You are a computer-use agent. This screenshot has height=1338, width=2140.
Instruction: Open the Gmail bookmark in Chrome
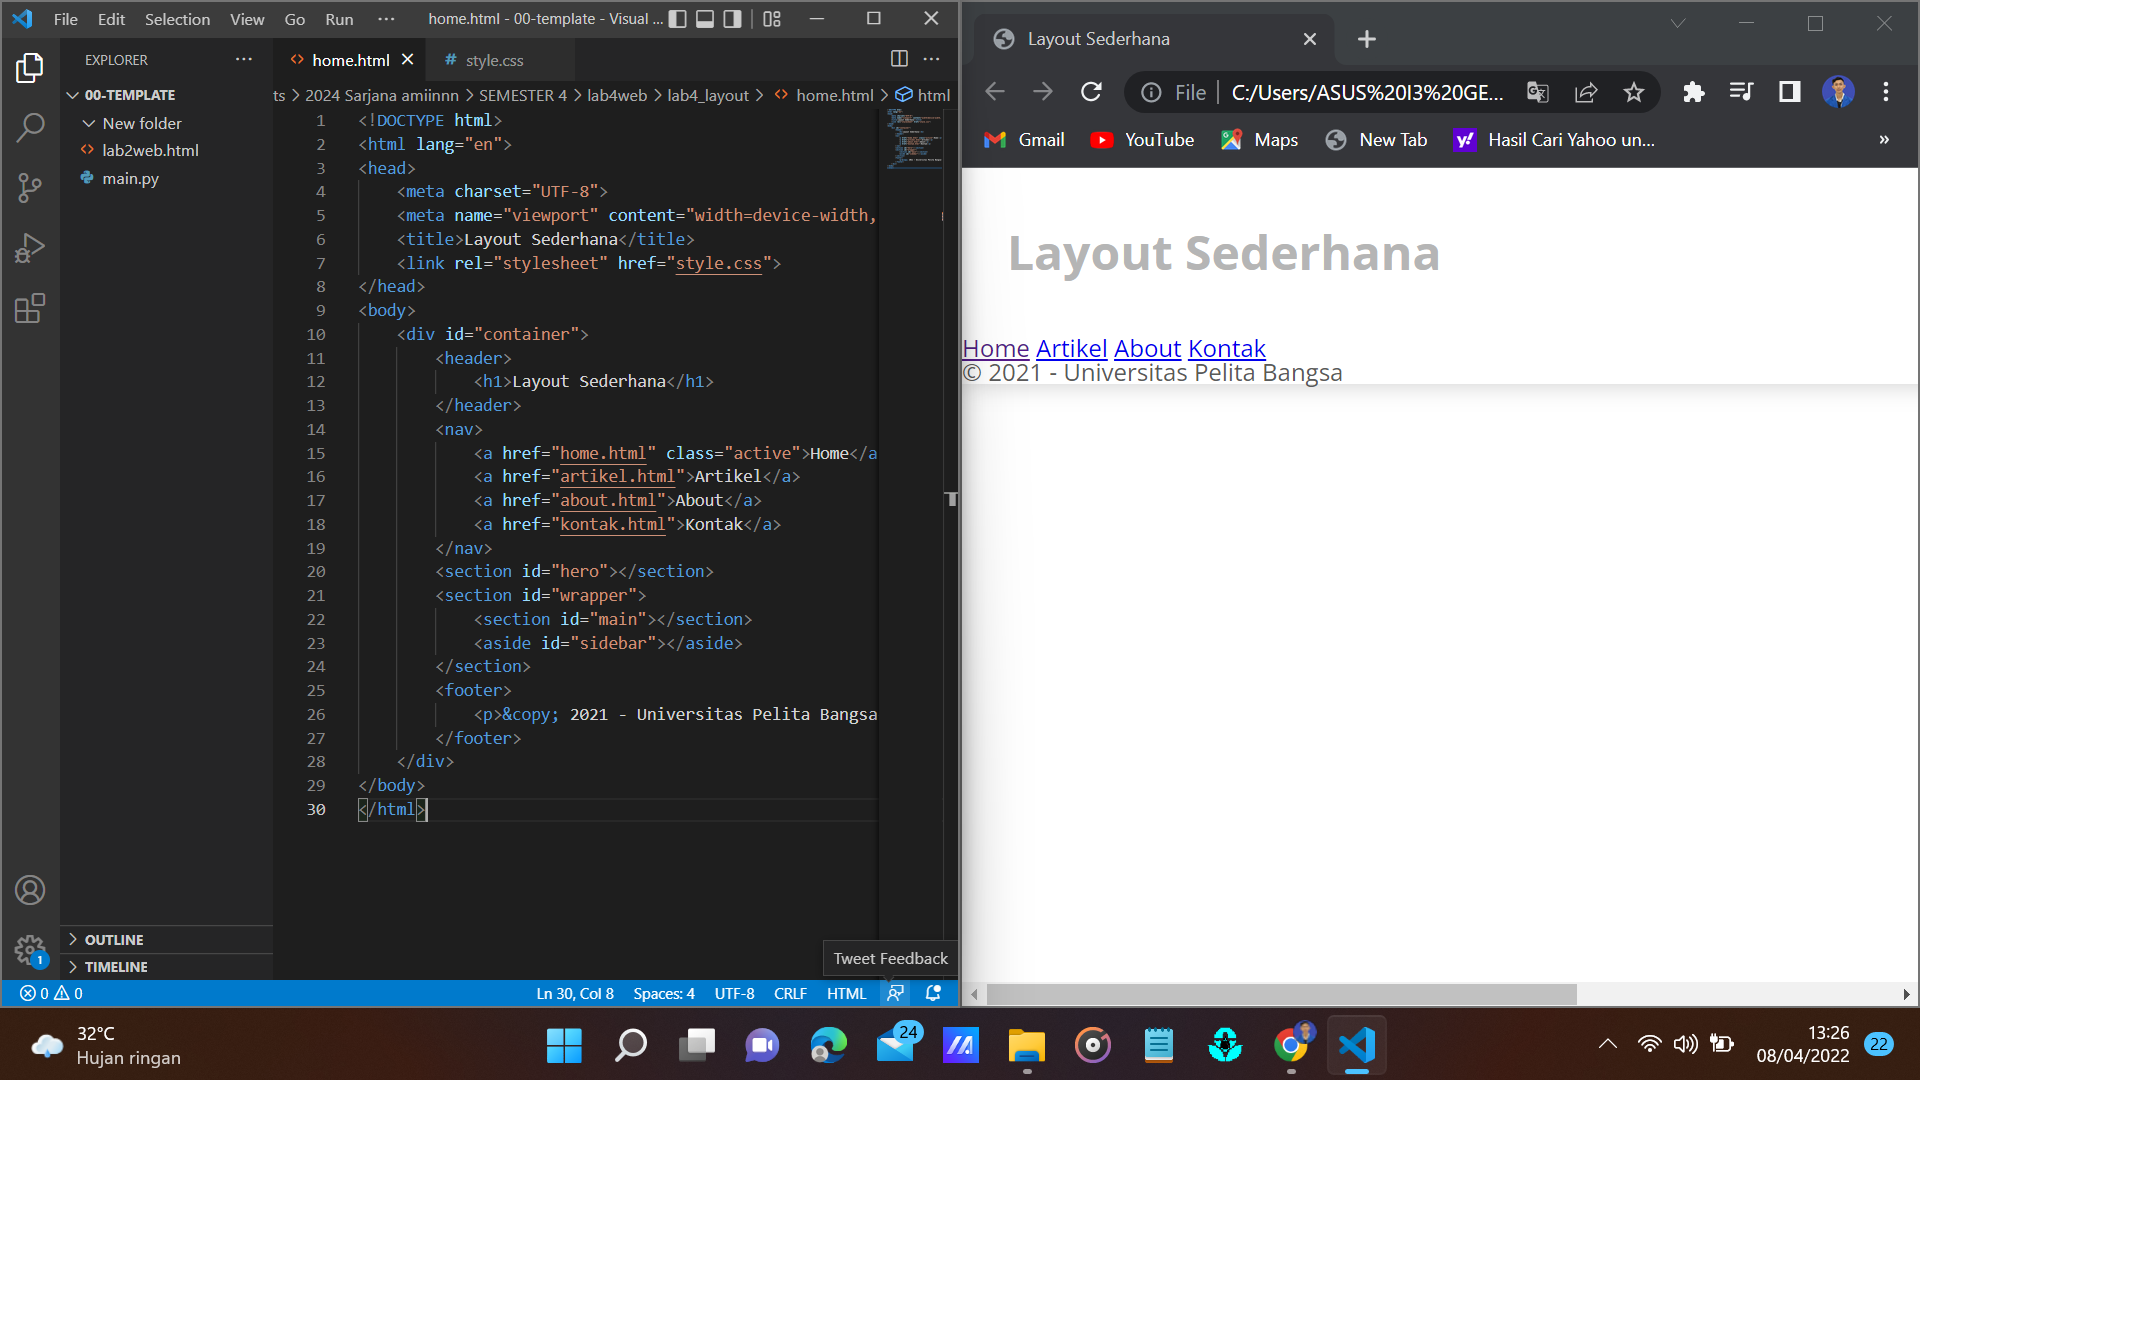1024,140
